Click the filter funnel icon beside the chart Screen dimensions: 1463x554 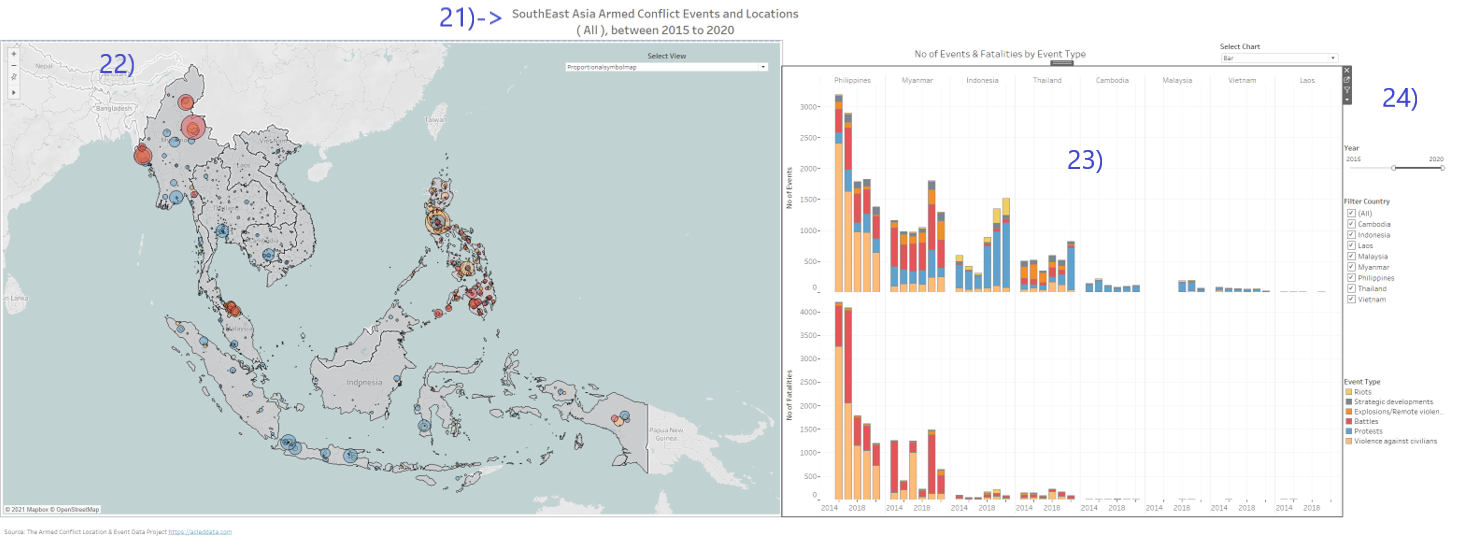[1347, 90]
